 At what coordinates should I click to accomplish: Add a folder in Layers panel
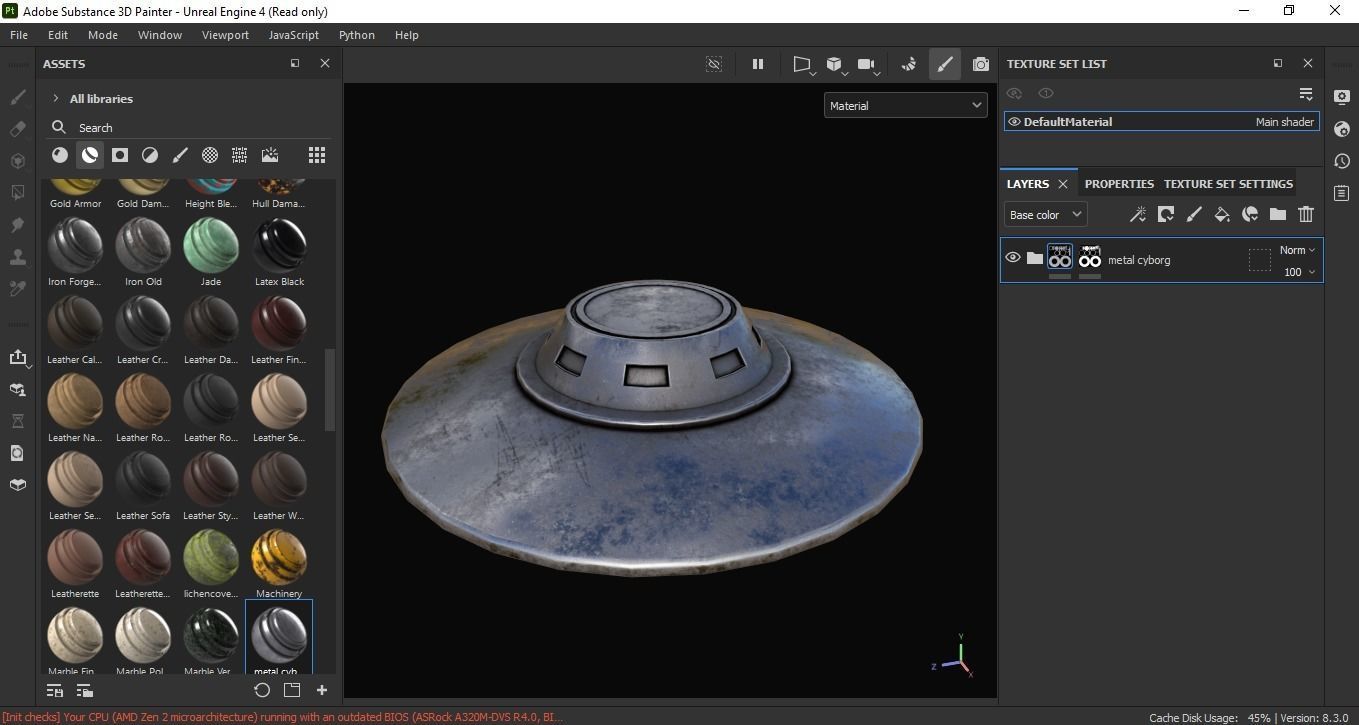[x=1278, y=214]
